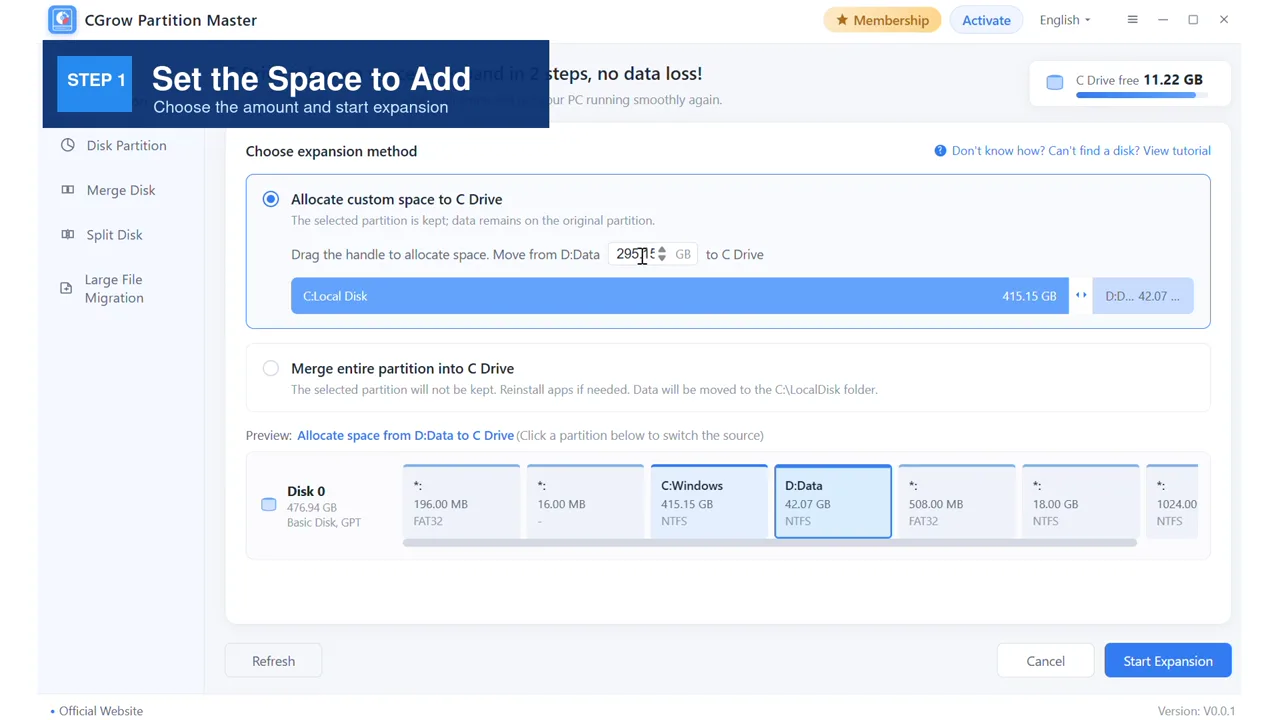Click the D: partition segment of the bar

pyautogui.click(x=1143, y=296)
